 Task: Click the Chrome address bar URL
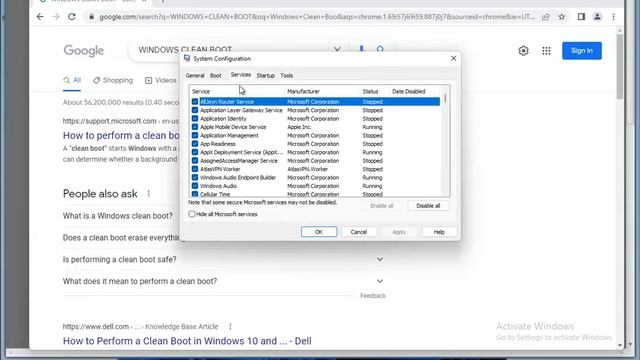coord(317,17)
